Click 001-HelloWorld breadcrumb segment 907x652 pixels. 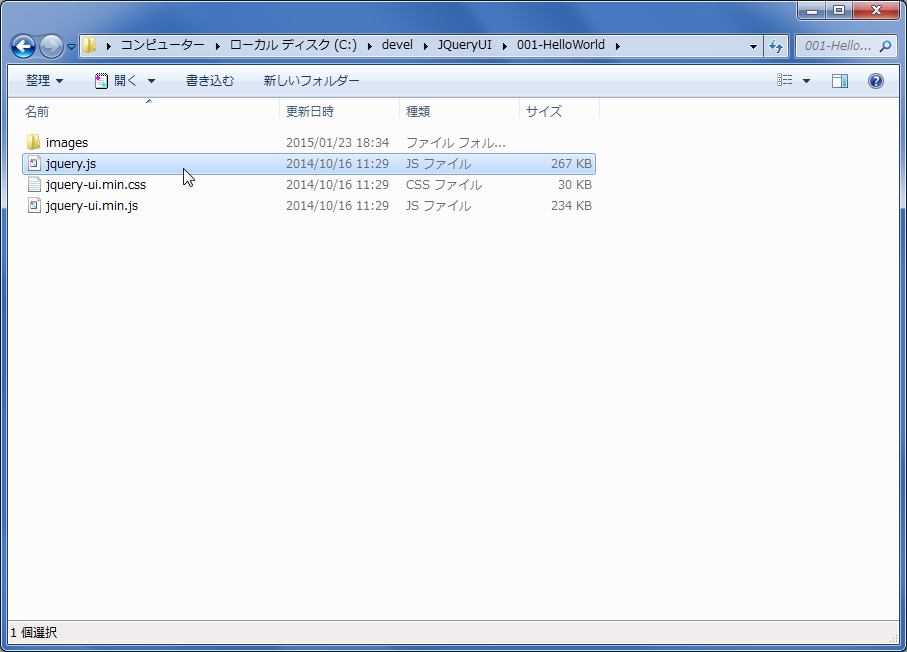[561, 45]
